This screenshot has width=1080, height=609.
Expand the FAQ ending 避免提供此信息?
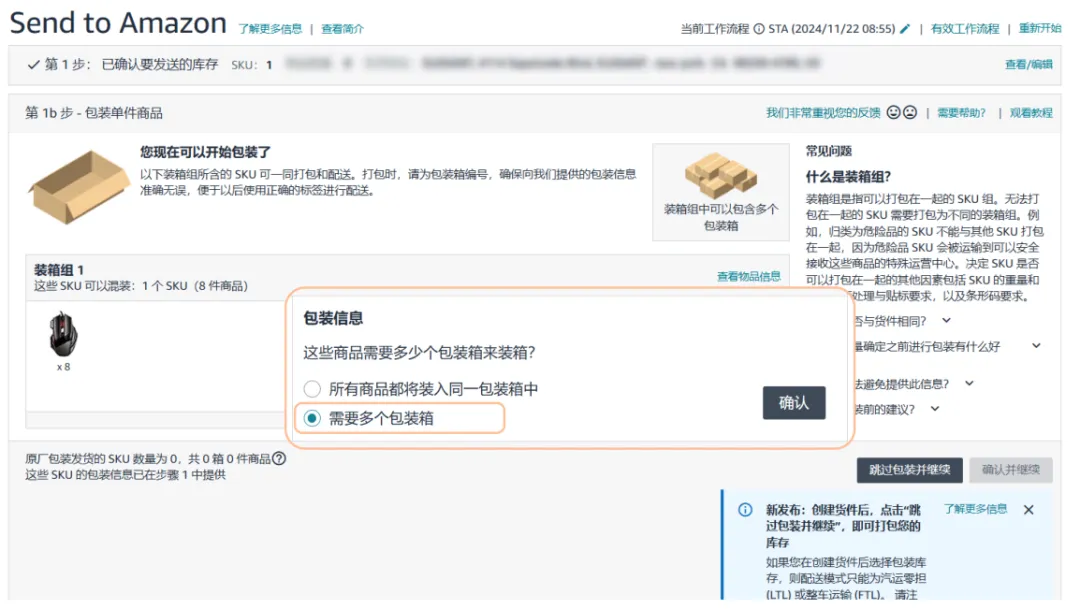tap(969, 383)
